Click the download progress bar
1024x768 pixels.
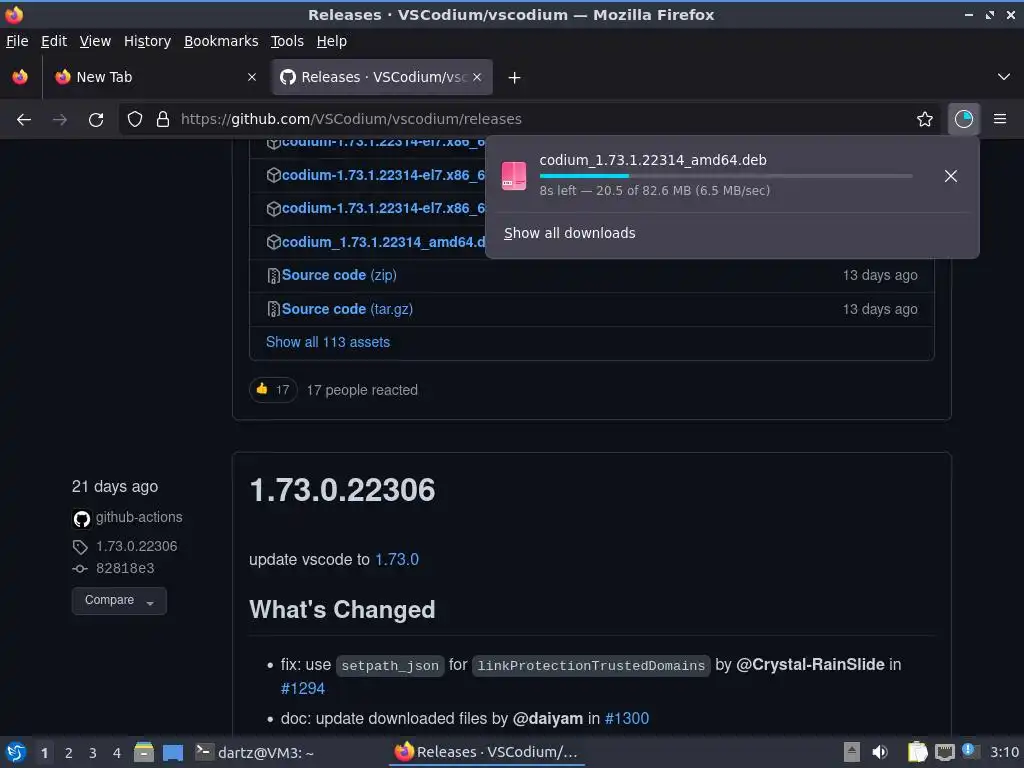point(726,176)
